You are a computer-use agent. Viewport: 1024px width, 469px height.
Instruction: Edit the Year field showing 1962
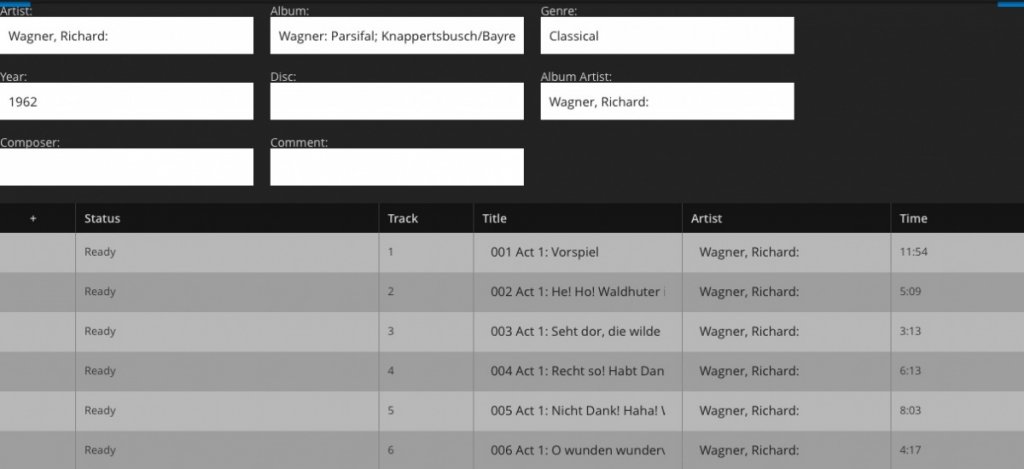click(126, 101)
